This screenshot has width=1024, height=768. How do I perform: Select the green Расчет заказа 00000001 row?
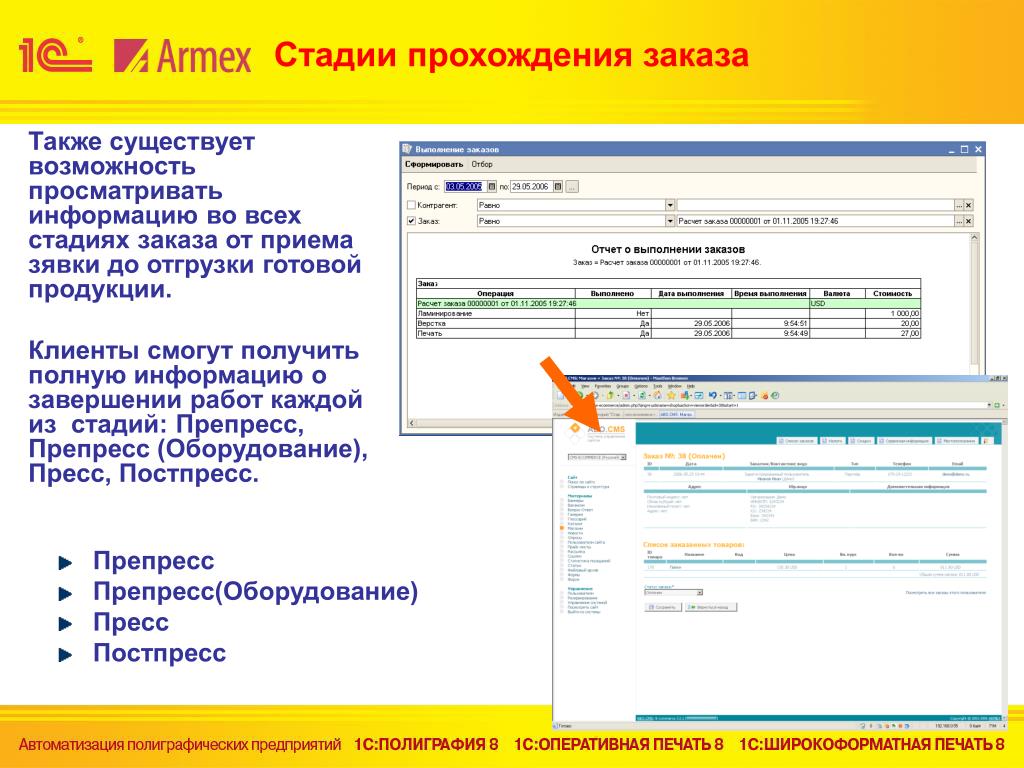(668, 304)
